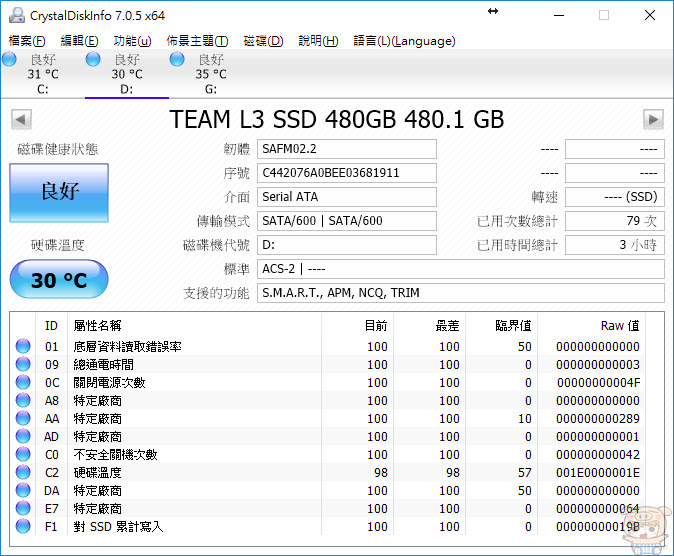Viewport: 674px width, 556px height.
Task: Close the CrystalDiskInfo window
Action: pos(650,15)
